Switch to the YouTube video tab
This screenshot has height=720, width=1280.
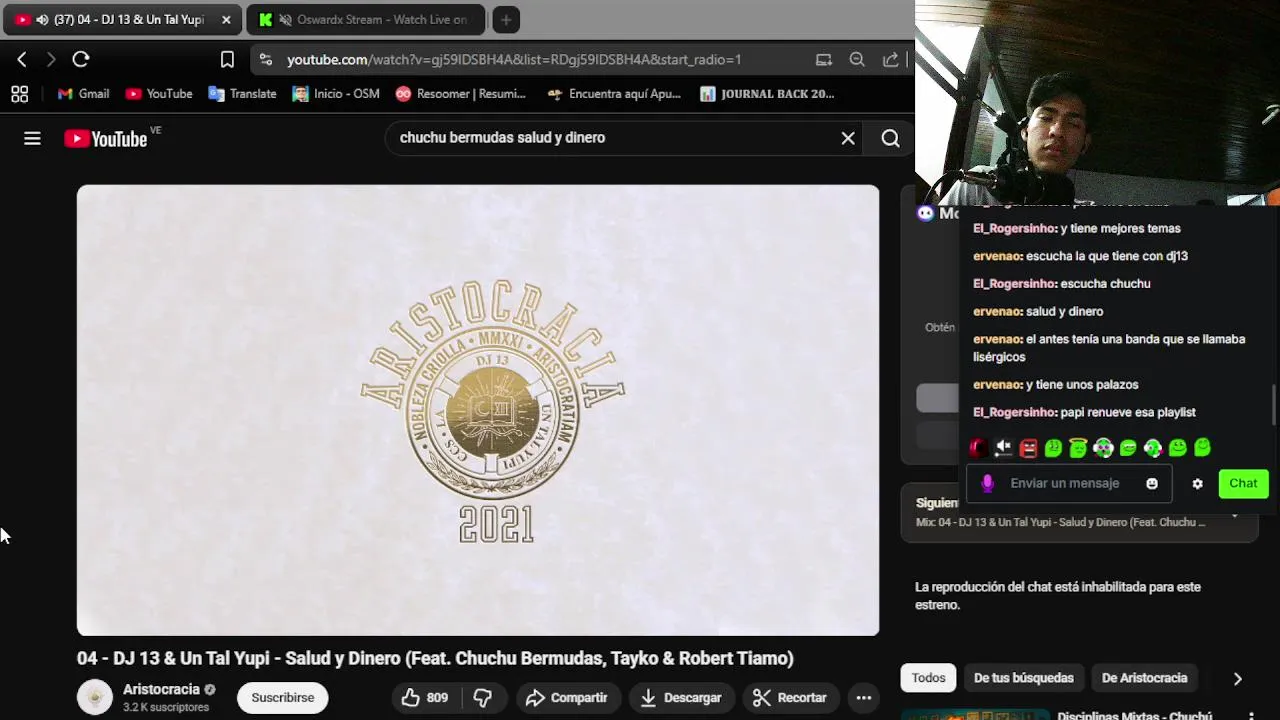tap(123, 20)
